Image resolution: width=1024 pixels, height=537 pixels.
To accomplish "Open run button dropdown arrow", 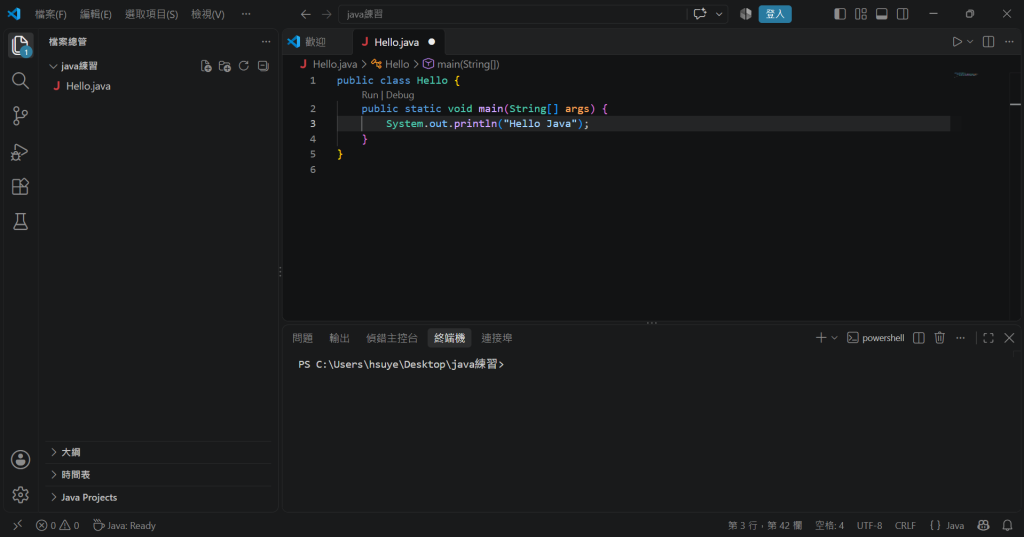I will [x=970, y=42].
